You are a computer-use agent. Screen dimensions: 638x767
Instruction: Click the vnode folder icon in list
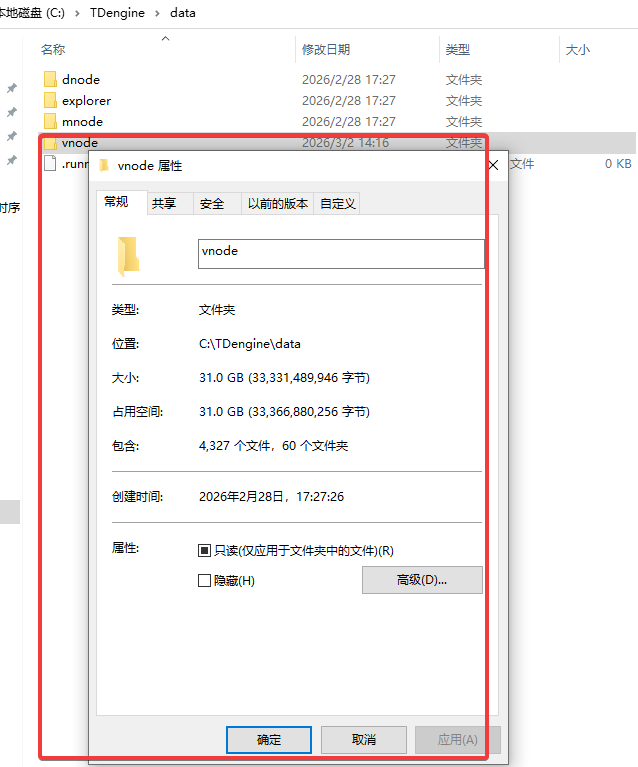click(x=50, y=143)
